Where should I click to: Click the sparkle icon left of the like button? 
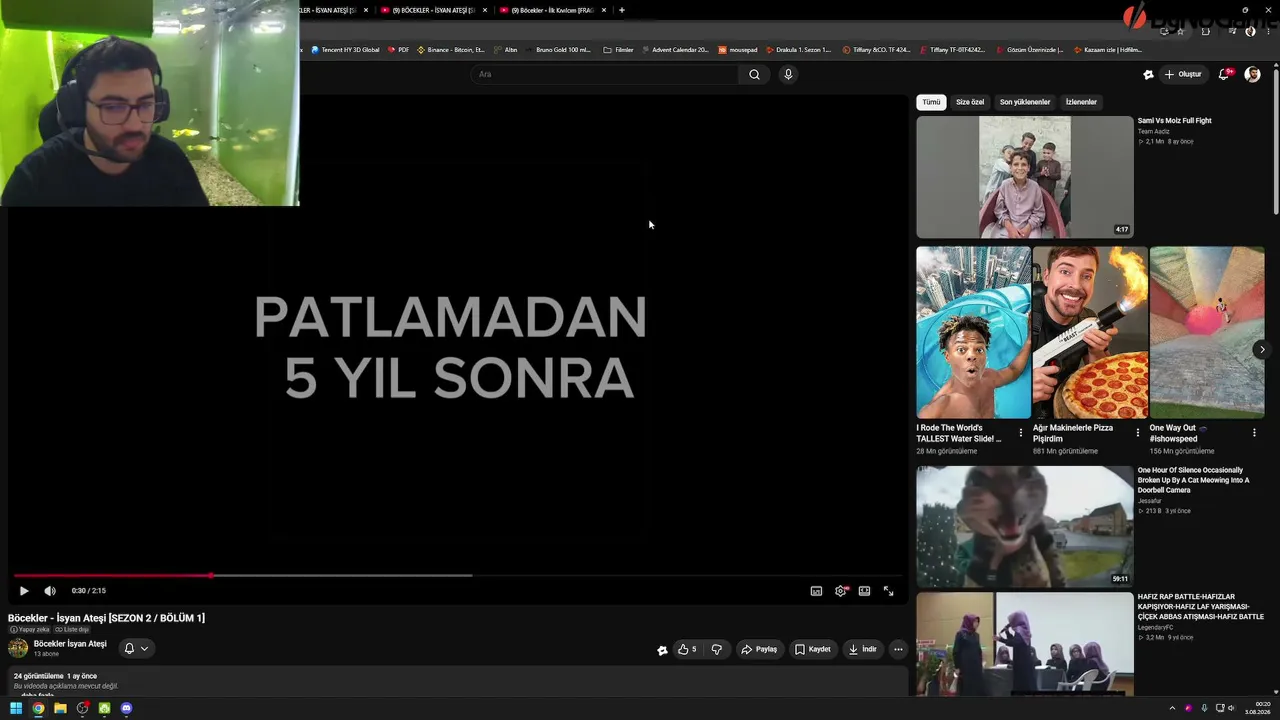coord(662,650)
